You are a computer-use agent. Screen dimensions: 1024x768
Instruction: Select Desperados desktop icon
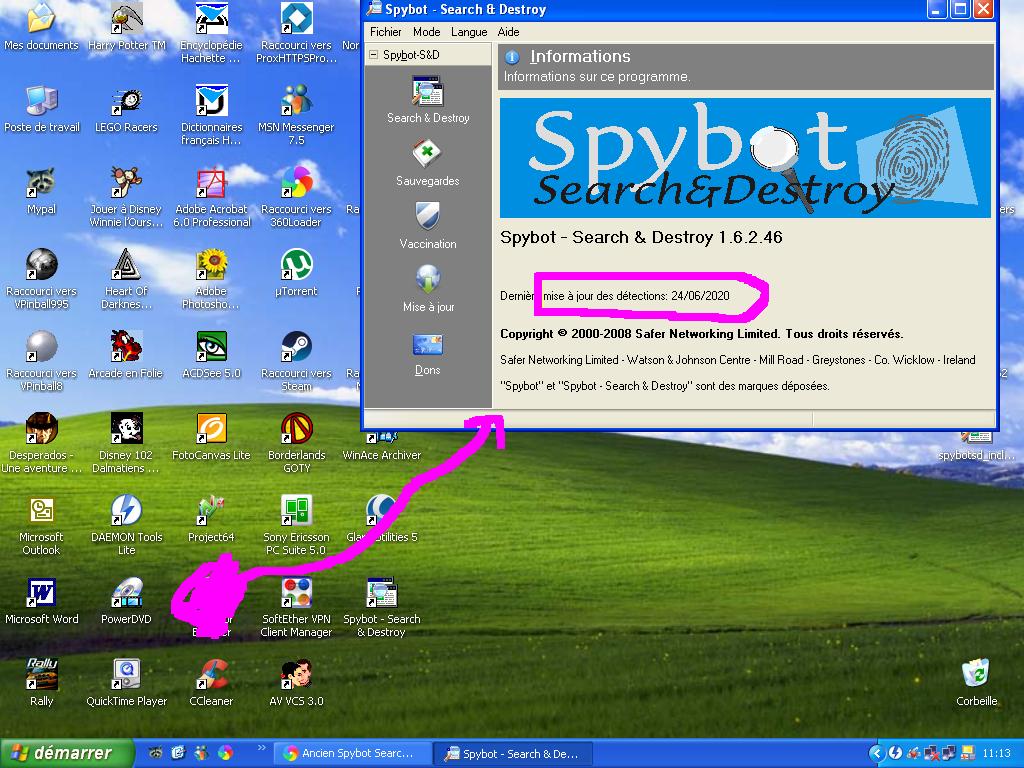point(41,443)
